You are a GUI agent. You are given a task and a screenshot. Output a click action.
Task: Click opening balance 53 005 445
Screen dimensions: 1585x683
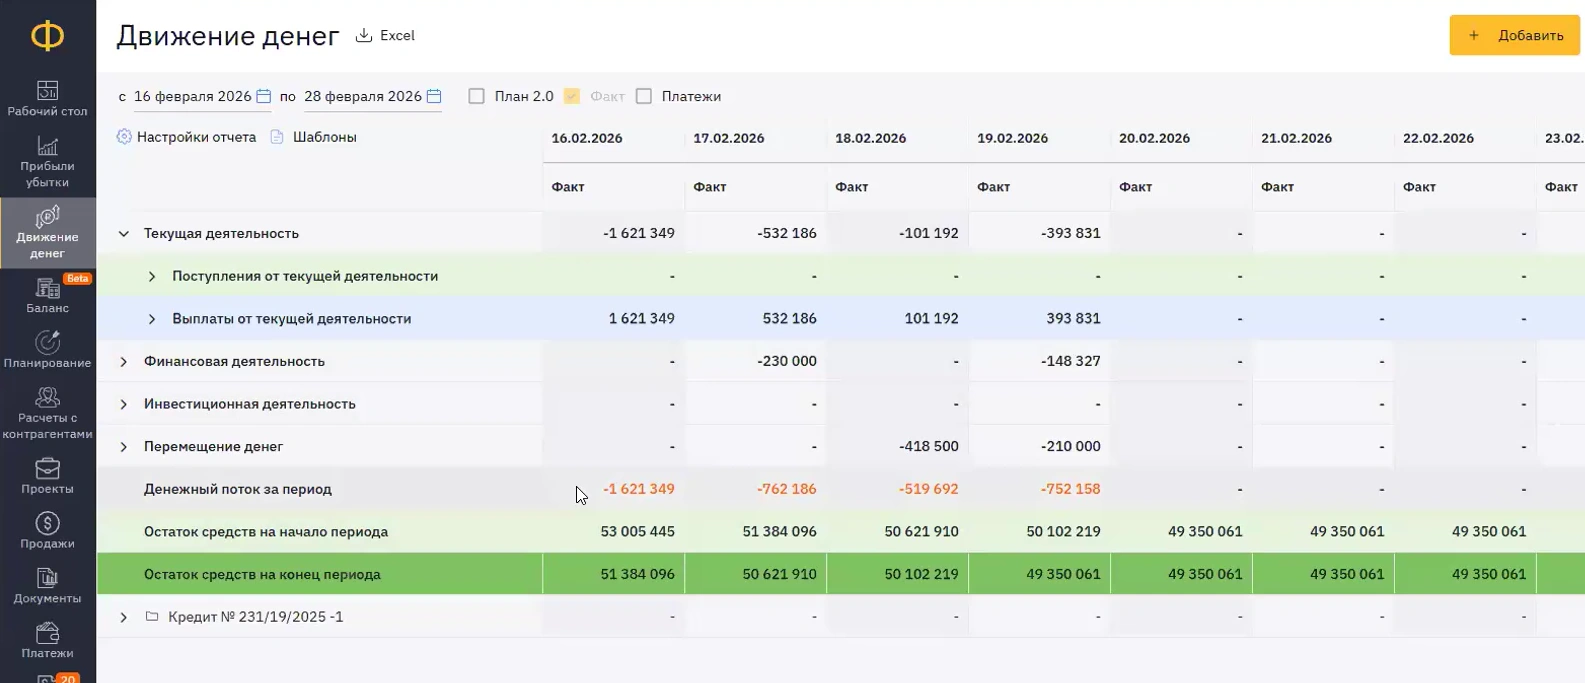[x=638, y=532]
